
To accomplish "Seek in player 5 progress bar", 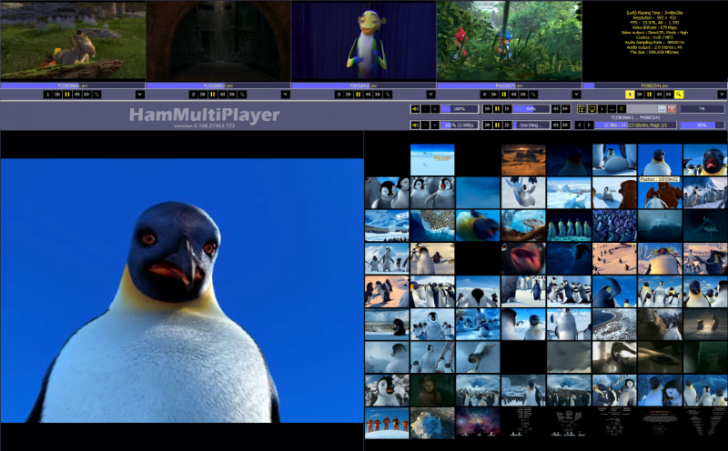I will pyautogui.click(x=655, y=85).
